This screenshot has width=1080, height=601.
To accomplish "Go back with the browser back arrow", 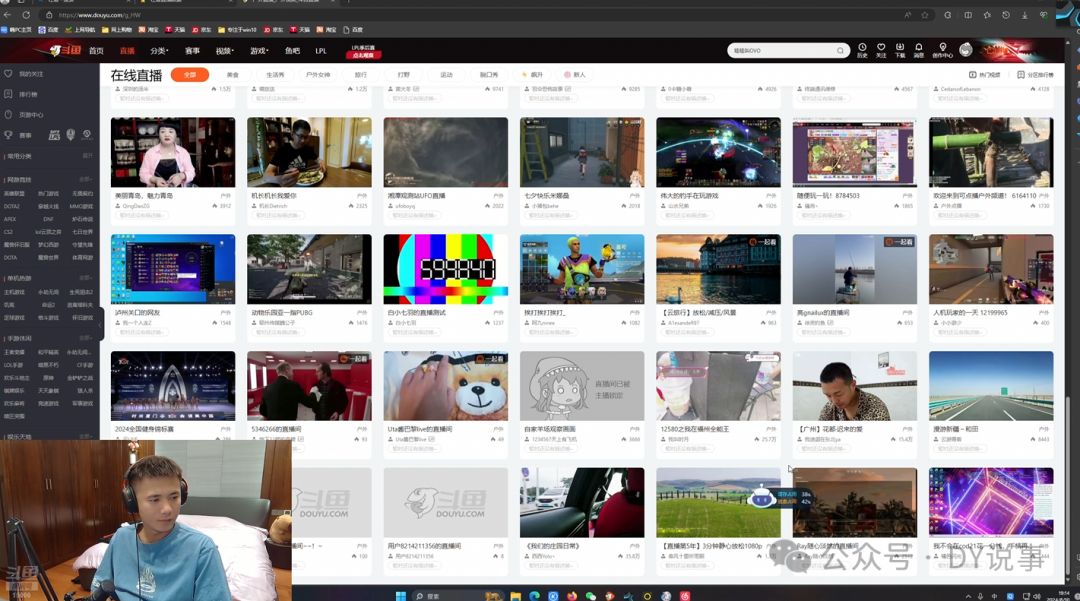I will (x=8, y=14).
